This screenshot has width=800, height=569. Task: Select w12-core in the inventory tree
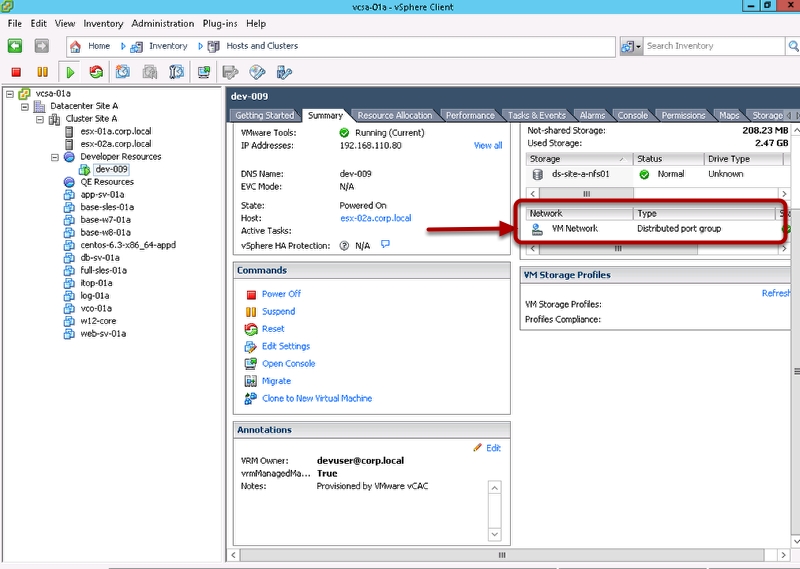point(98,321)
